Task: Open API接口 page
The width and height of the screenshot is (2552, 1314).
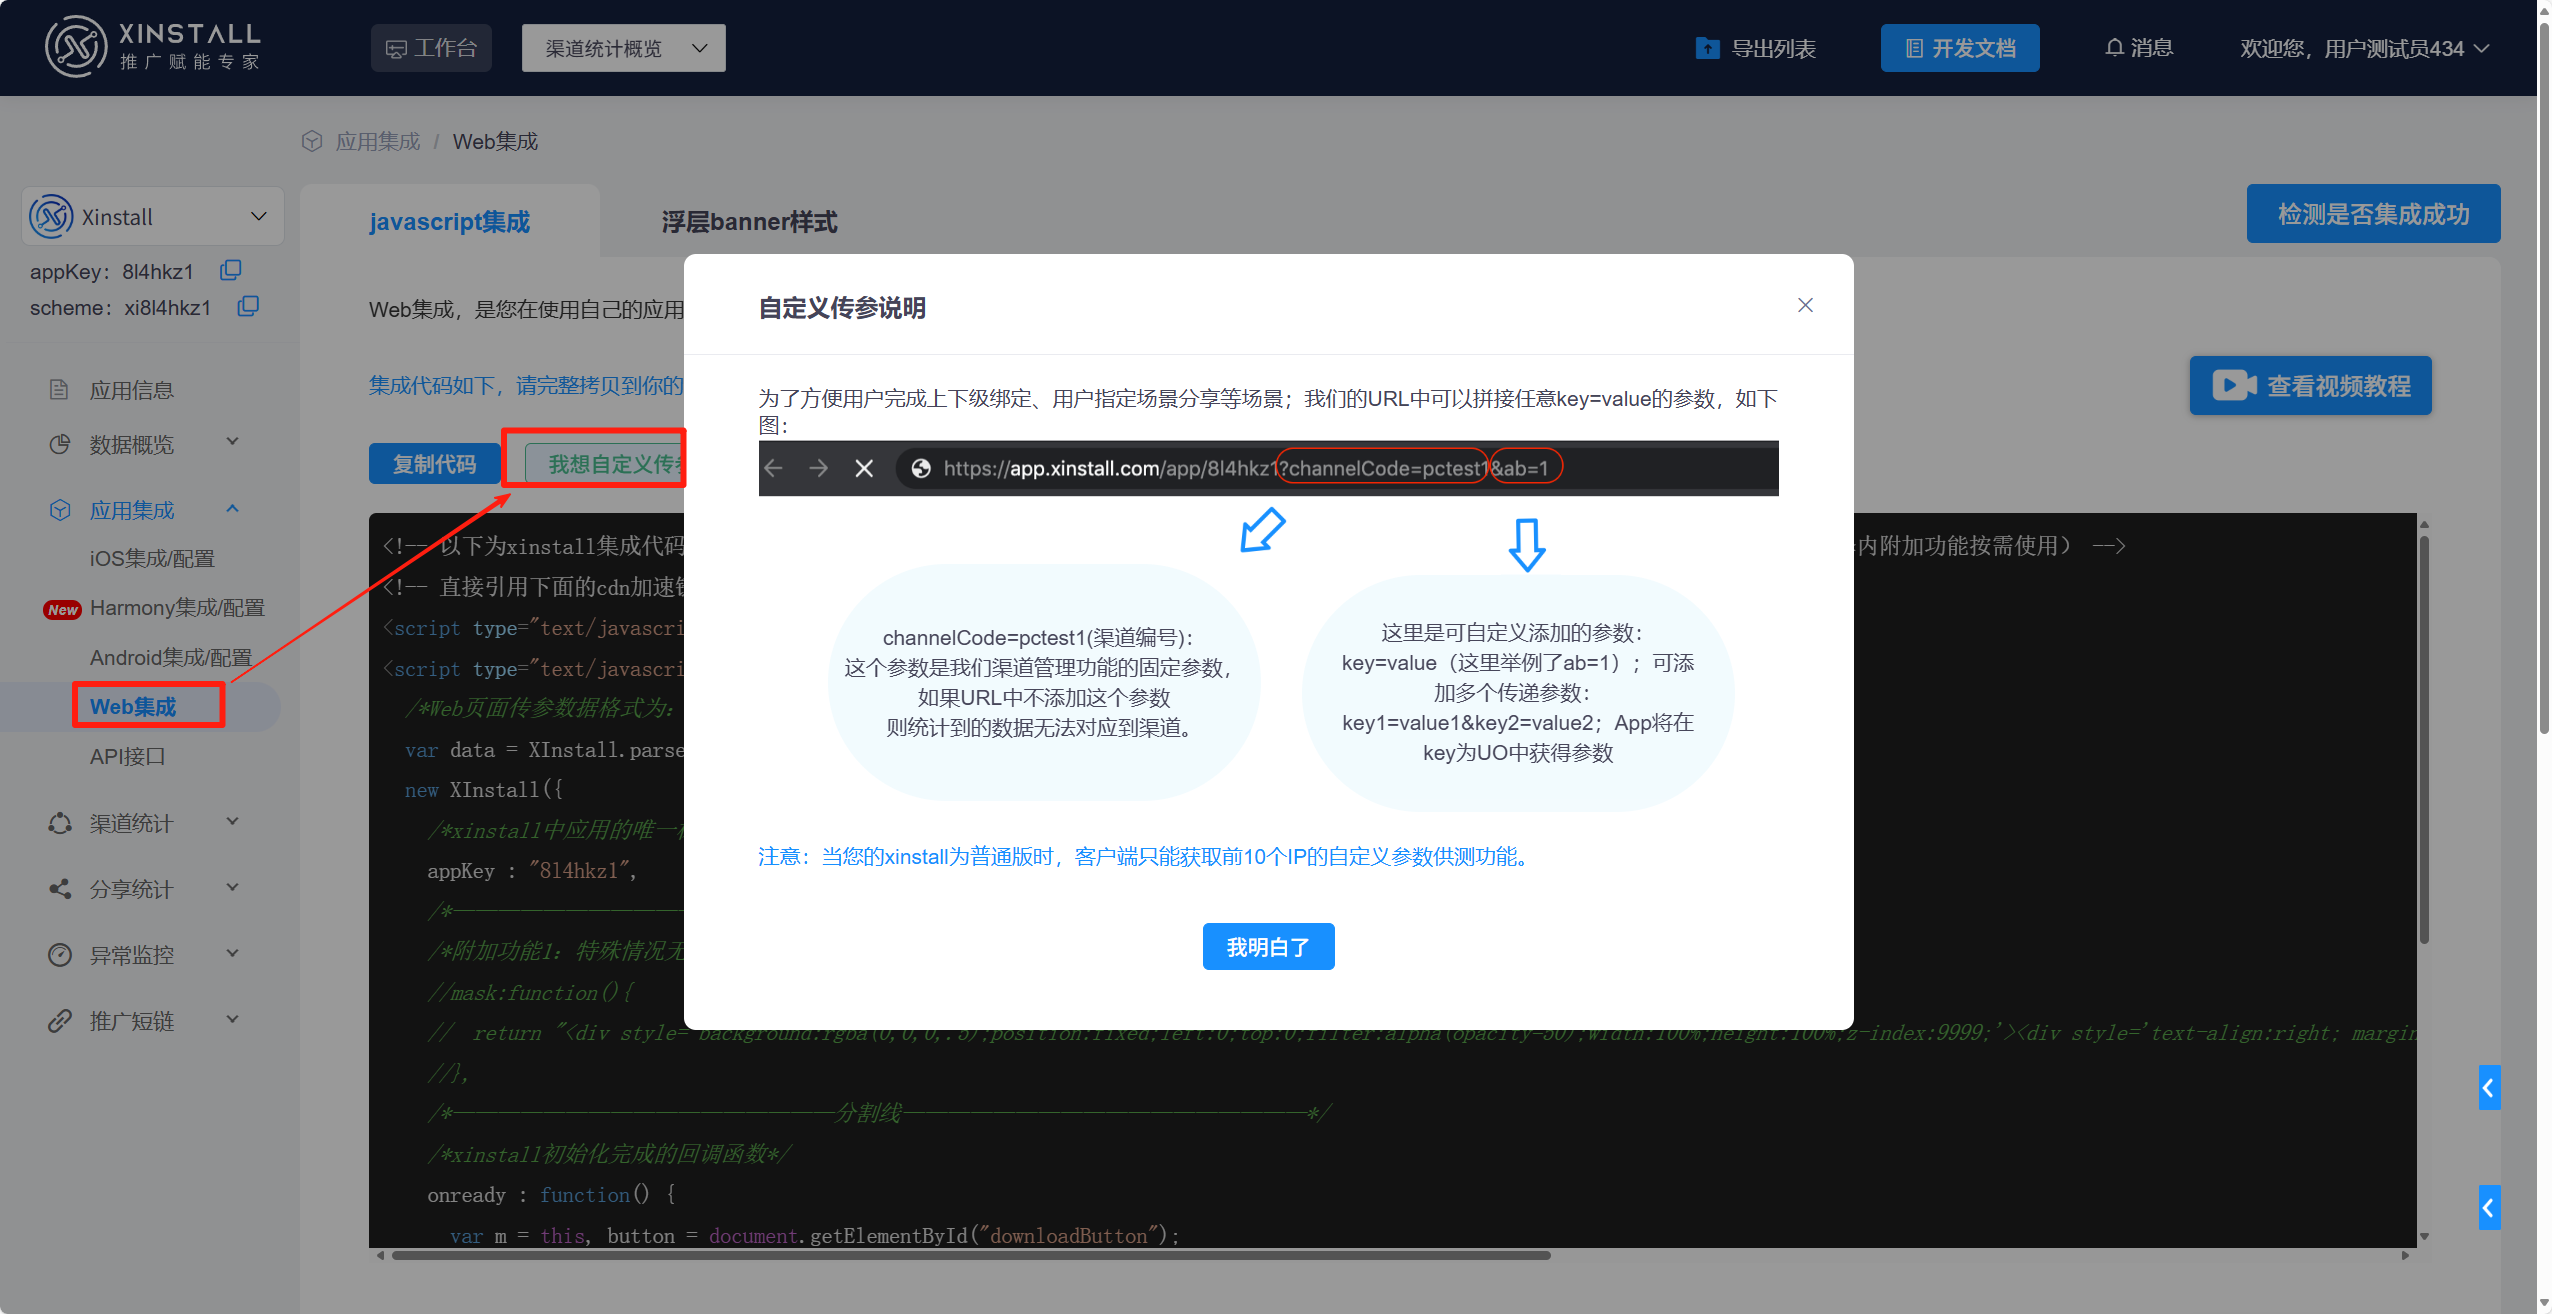Action: click(127, 756)
